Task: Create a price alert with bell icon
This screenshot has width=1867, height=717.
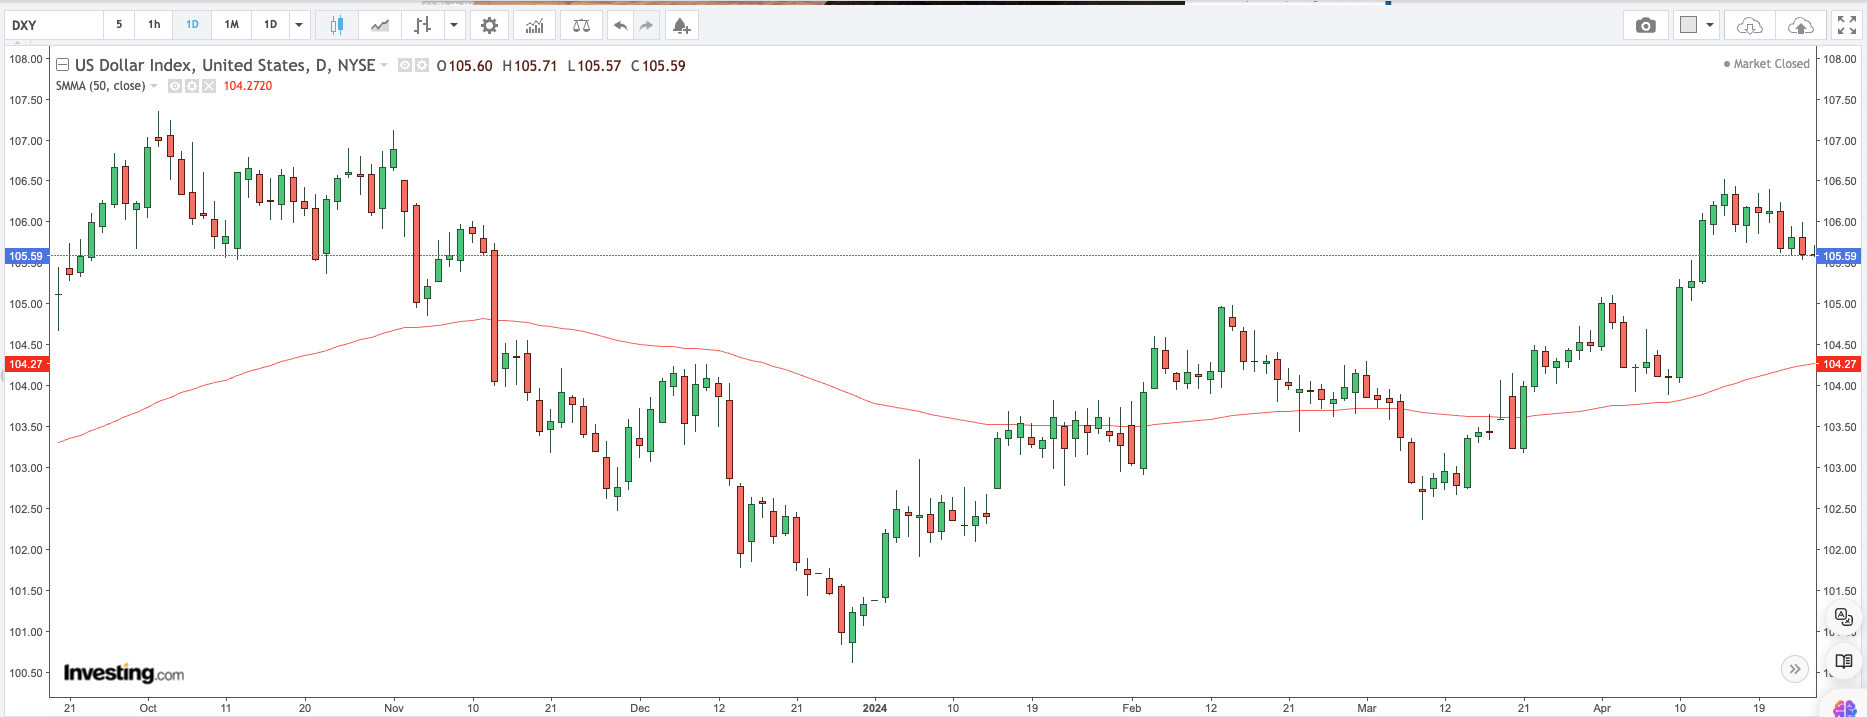Action: click(681, 25)
